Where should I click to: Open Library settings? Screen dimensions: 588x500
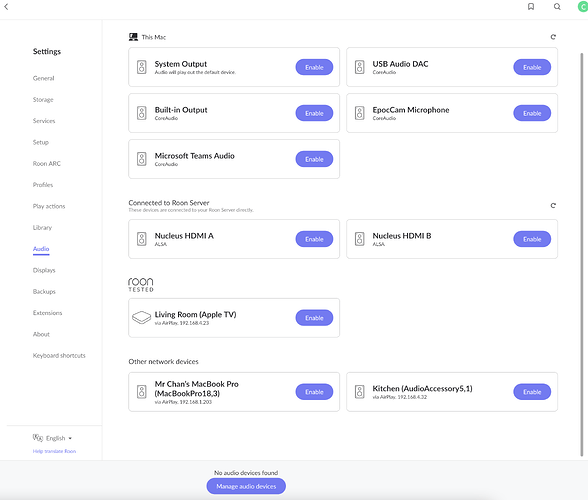pos(42,227)
